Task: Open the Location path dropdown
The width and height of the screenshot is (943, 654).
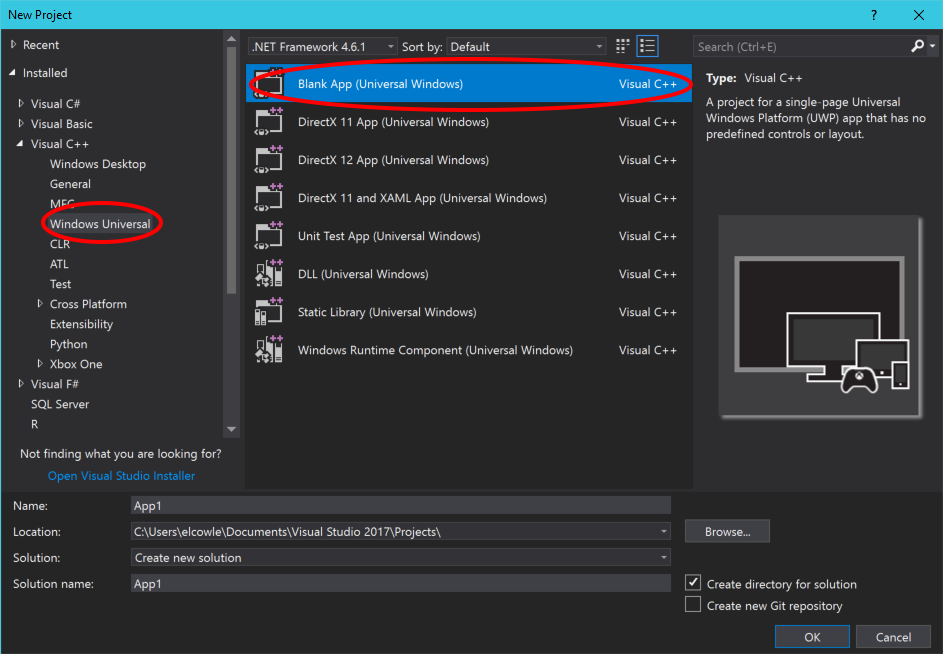Action: [663, 532]
